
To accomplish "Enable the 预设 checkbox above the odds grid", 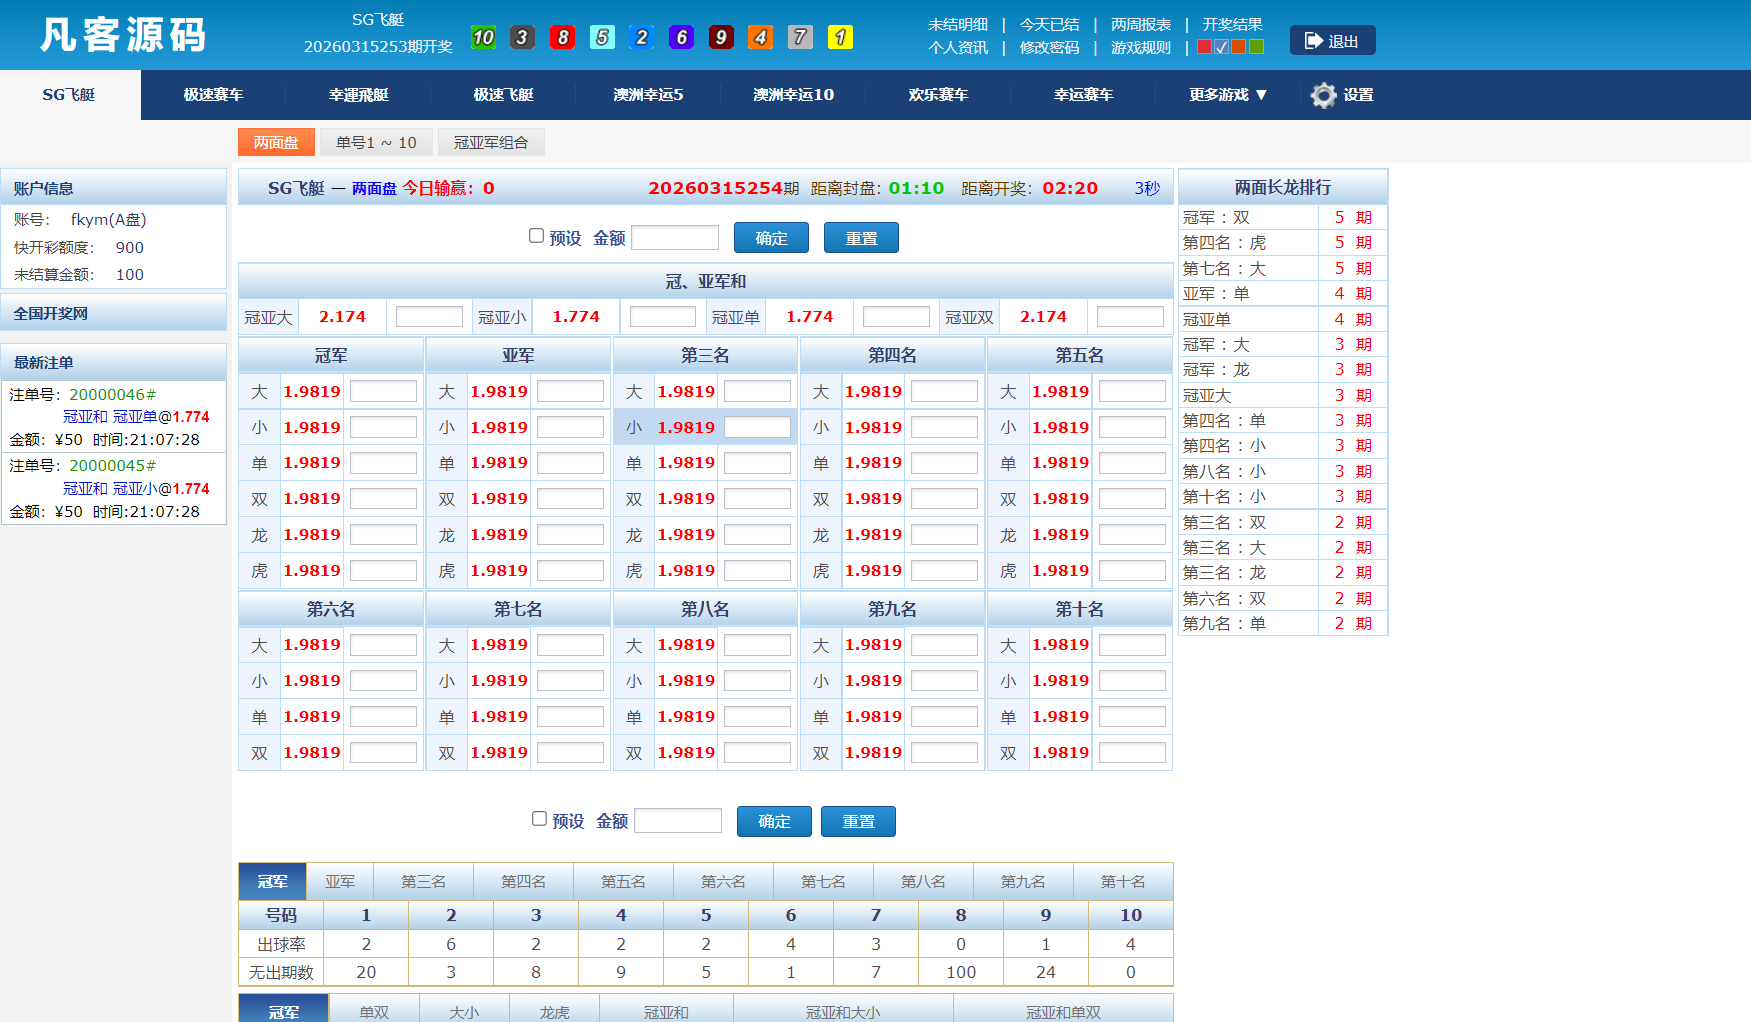I will [x=537, y=235].
